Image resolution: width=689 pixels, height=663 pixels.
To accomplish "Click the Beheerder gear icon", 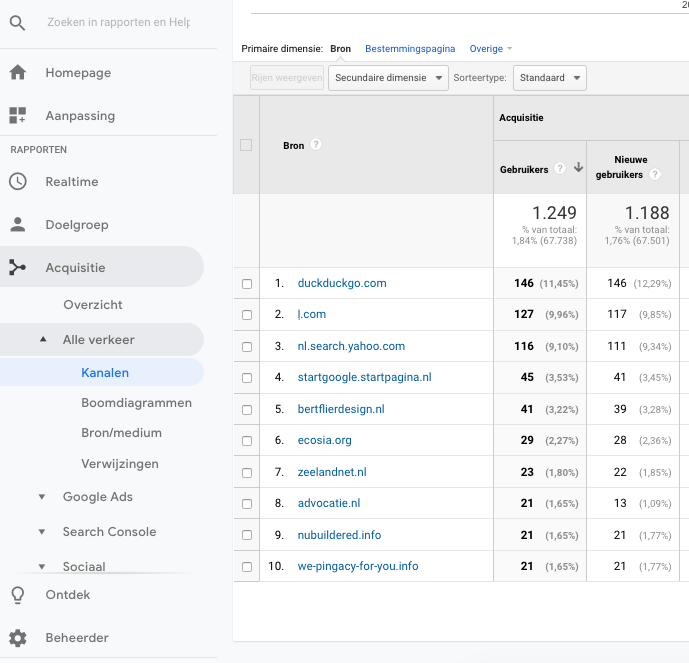I will click(18, 638).
